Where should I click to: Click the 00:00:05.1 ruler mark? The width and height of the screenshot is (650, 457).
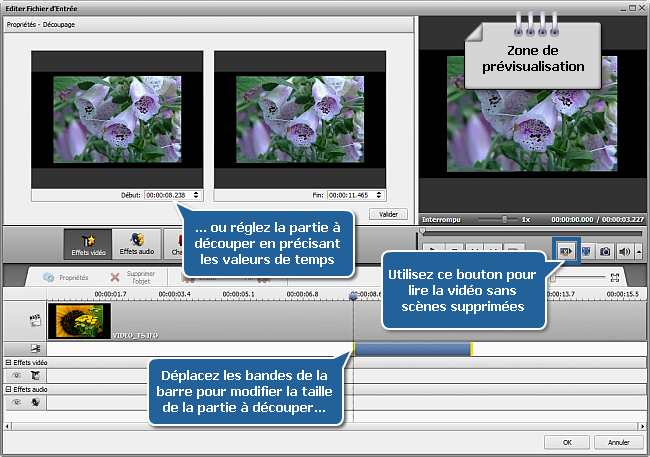point(238,294)
